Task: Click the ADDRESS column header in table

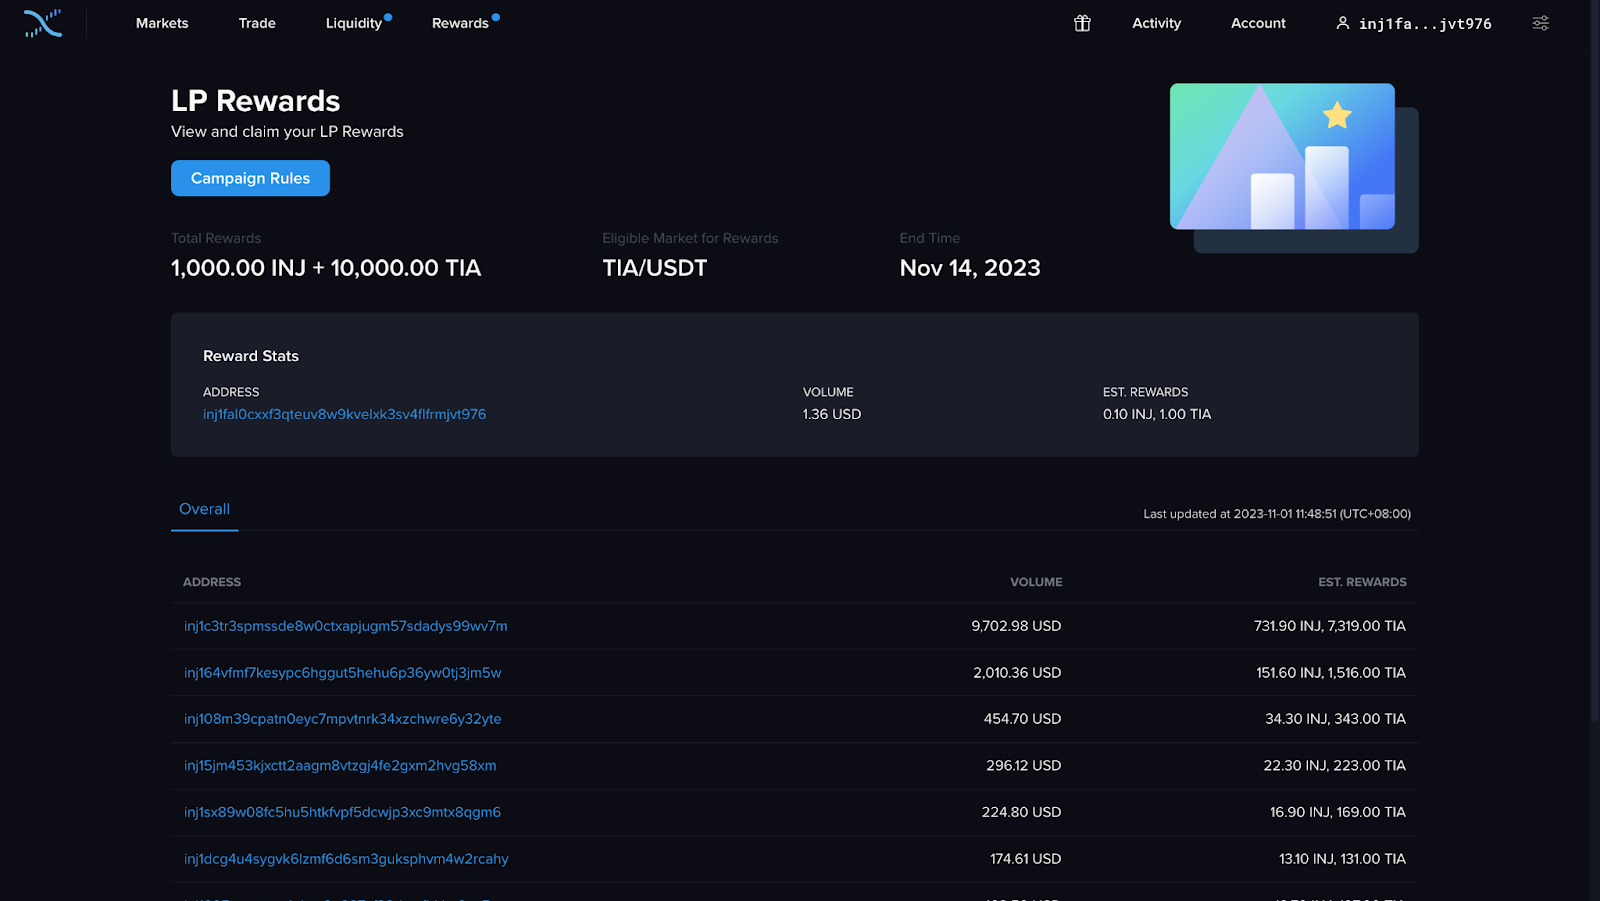Action: [x=212, y=582]
